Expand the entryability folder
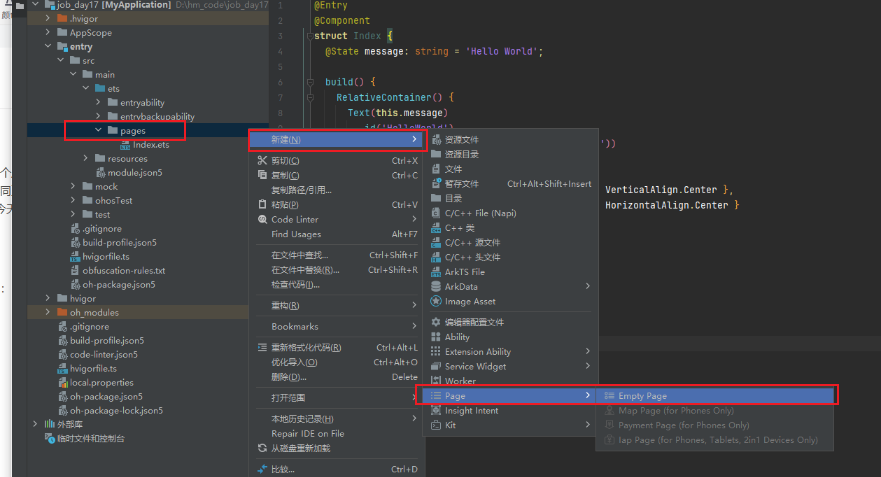The width and height of the screenshot is (881, 477). (x=98, y=102)
